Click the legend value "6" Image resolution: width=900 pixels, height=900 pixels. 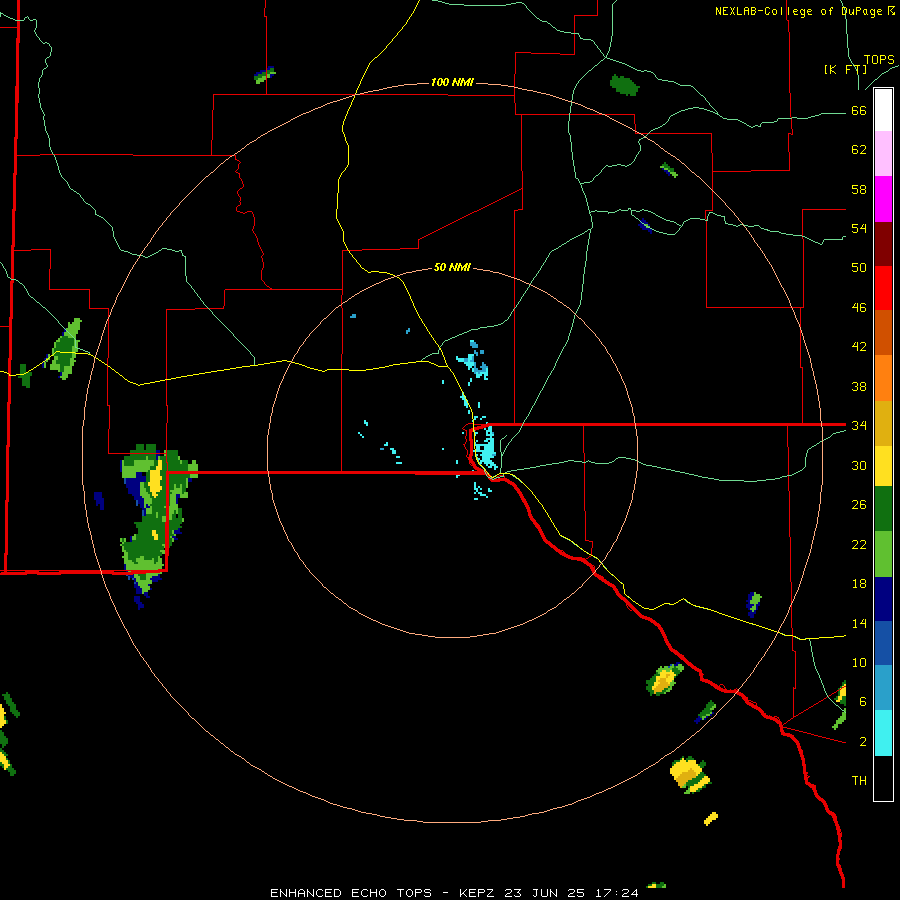tap(863, 701)
